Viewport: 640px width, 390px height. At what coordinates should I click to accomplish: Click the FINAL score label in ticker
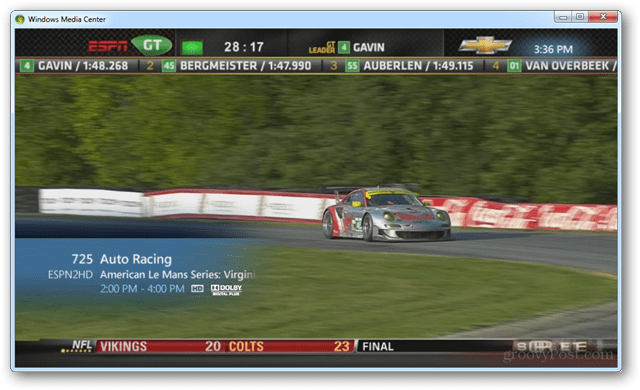point(378,346)
